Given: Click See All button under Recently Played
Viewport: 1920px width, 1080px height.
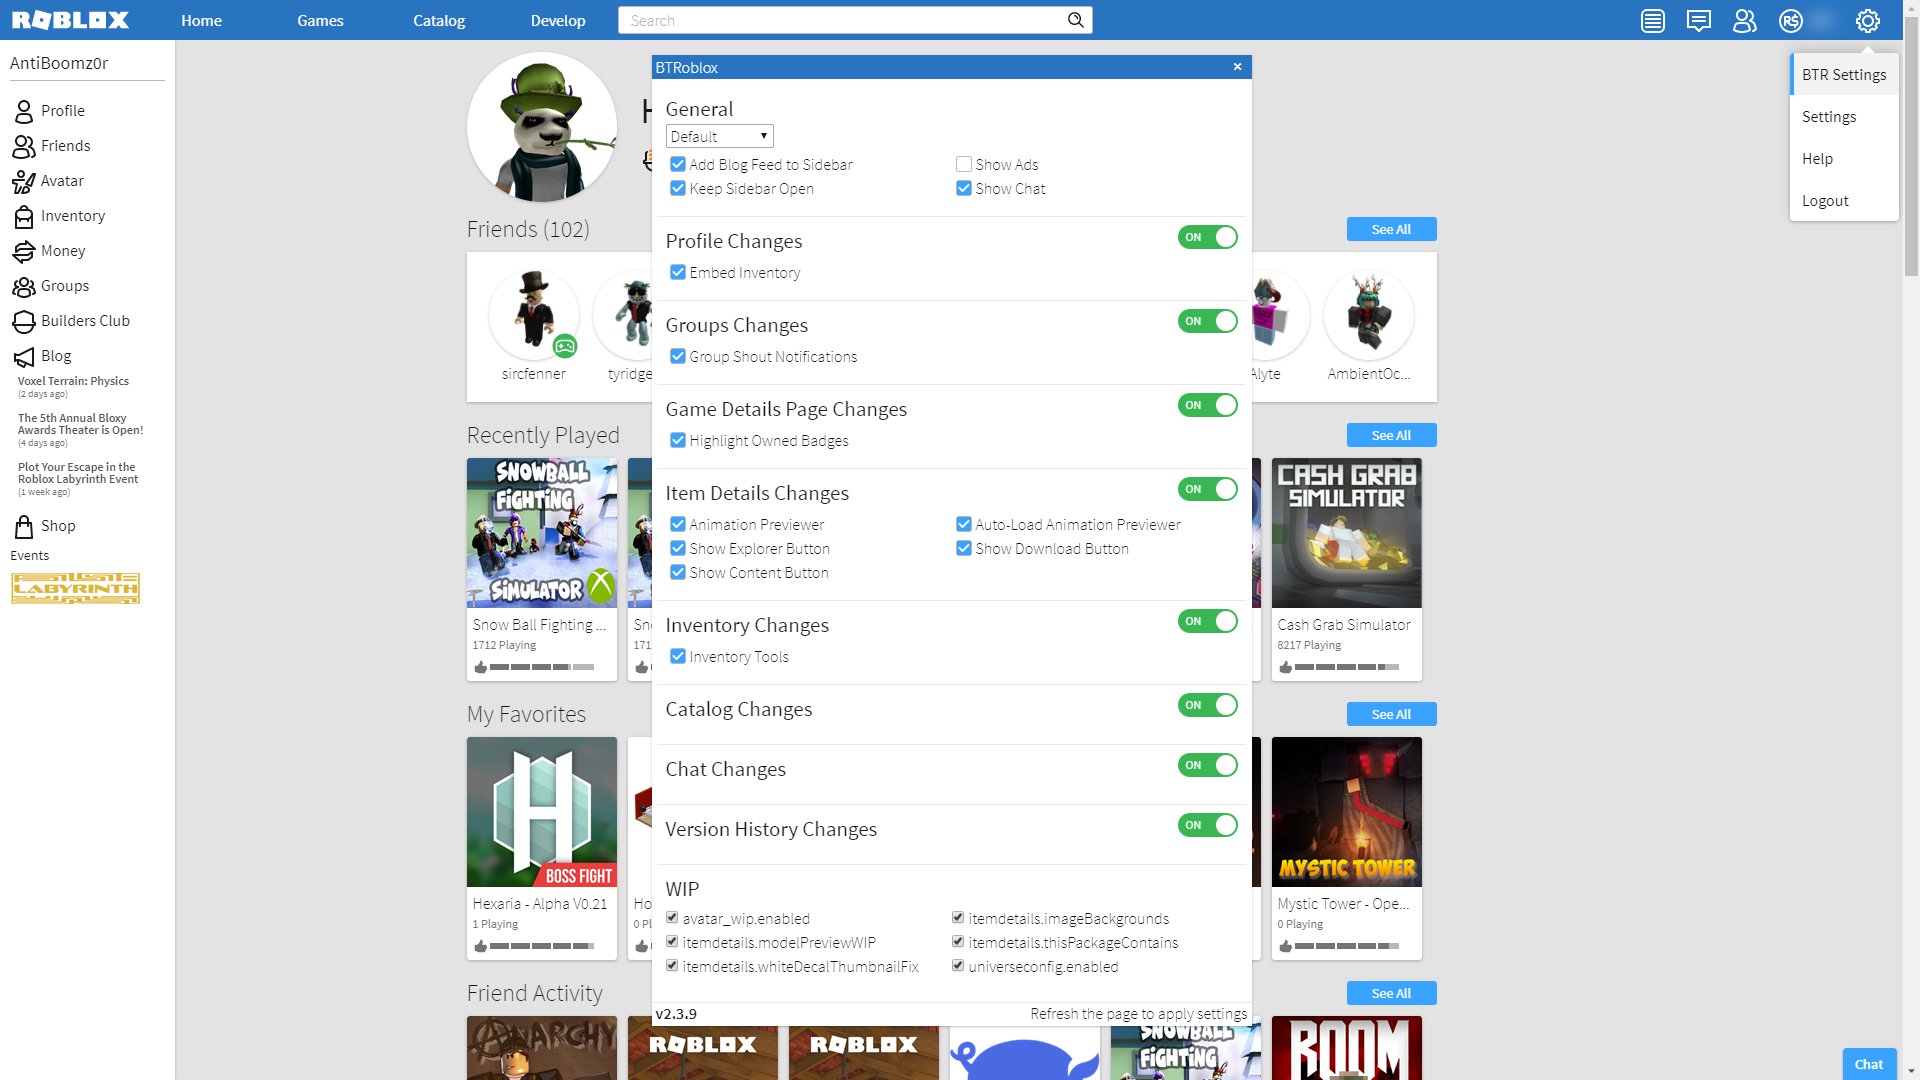Looking at the screenshot, I should (1391, 435).
